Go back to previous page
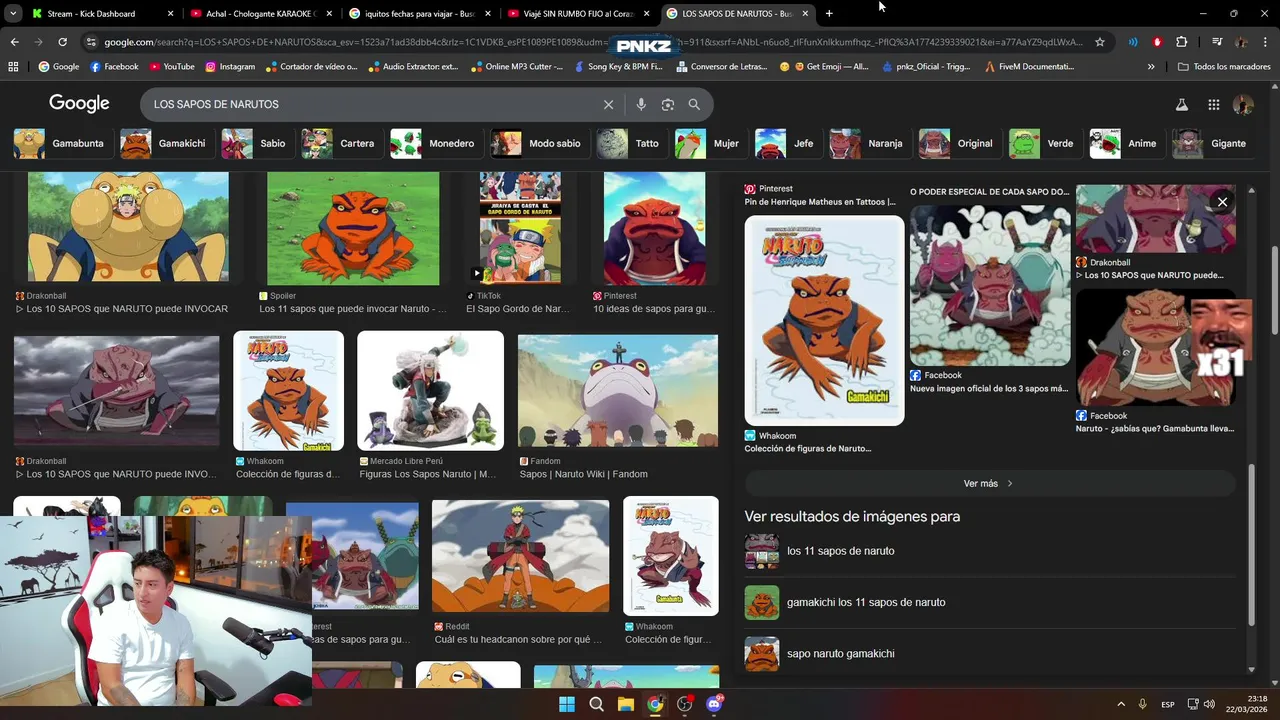 pyautogui.click(x=14, y=42)
